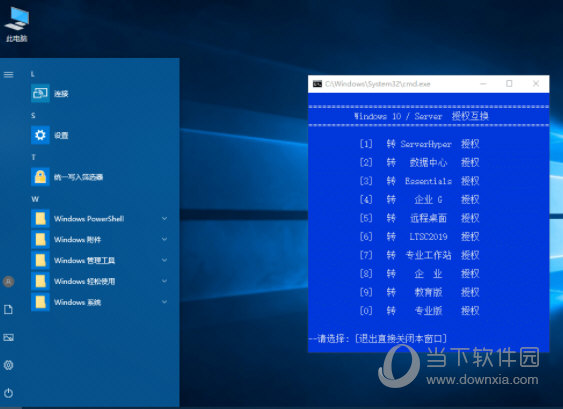The height and width of the screenshot is (409, 563).
Task: Expand Windows 轻松使用 chevron
Action: (x=164, y=281)
